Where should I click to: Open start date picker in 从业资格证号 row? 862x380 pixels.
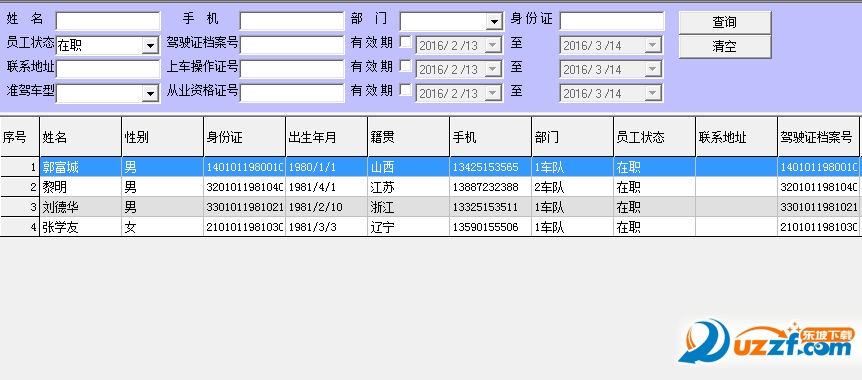pos(493,93)
